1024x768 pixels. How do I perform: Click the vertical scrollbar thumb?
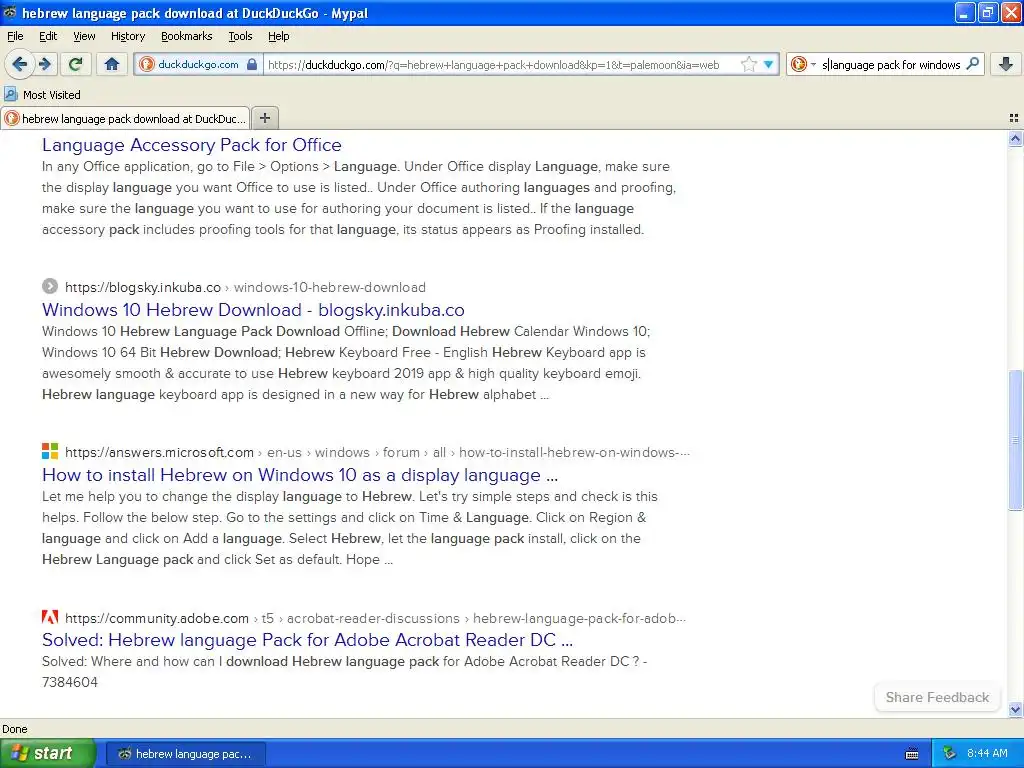(x=1015, y=440)
